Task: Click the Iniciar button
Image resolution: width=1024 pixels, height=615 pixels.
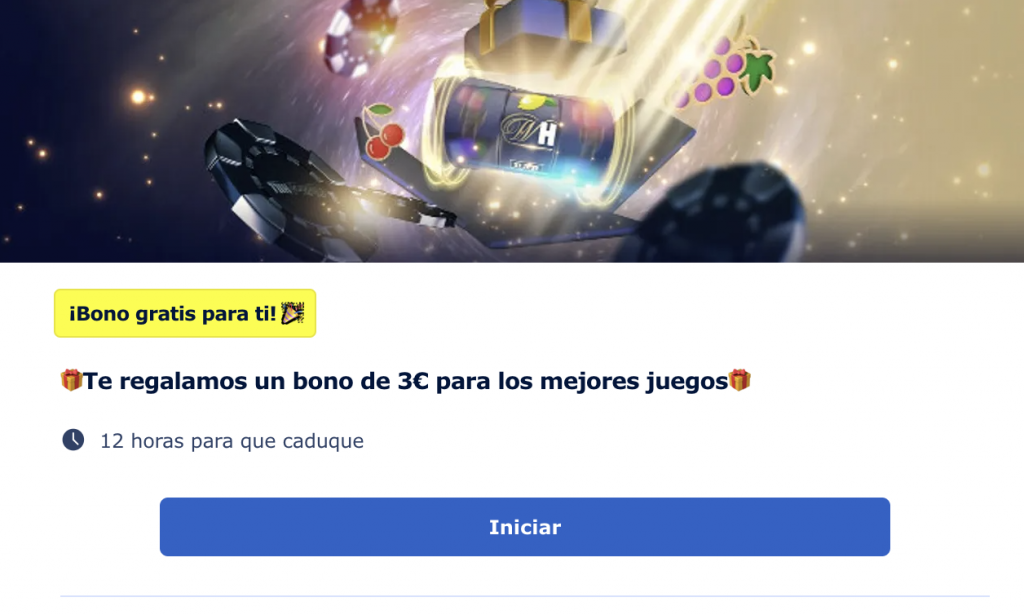Action: pyautogui.click(x=524, y=527)
